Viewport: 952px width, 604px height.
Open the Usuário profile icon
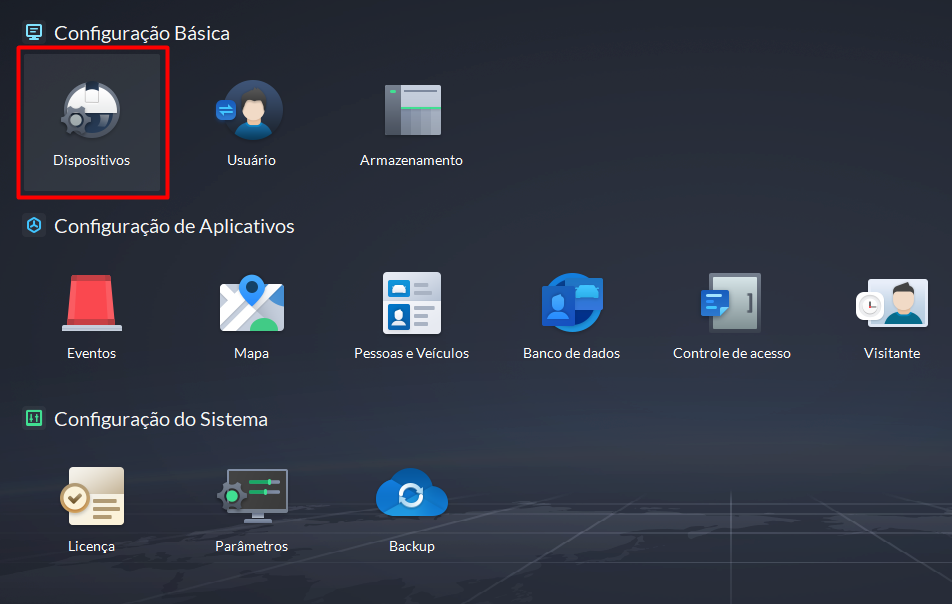click(x=251, y=110)
